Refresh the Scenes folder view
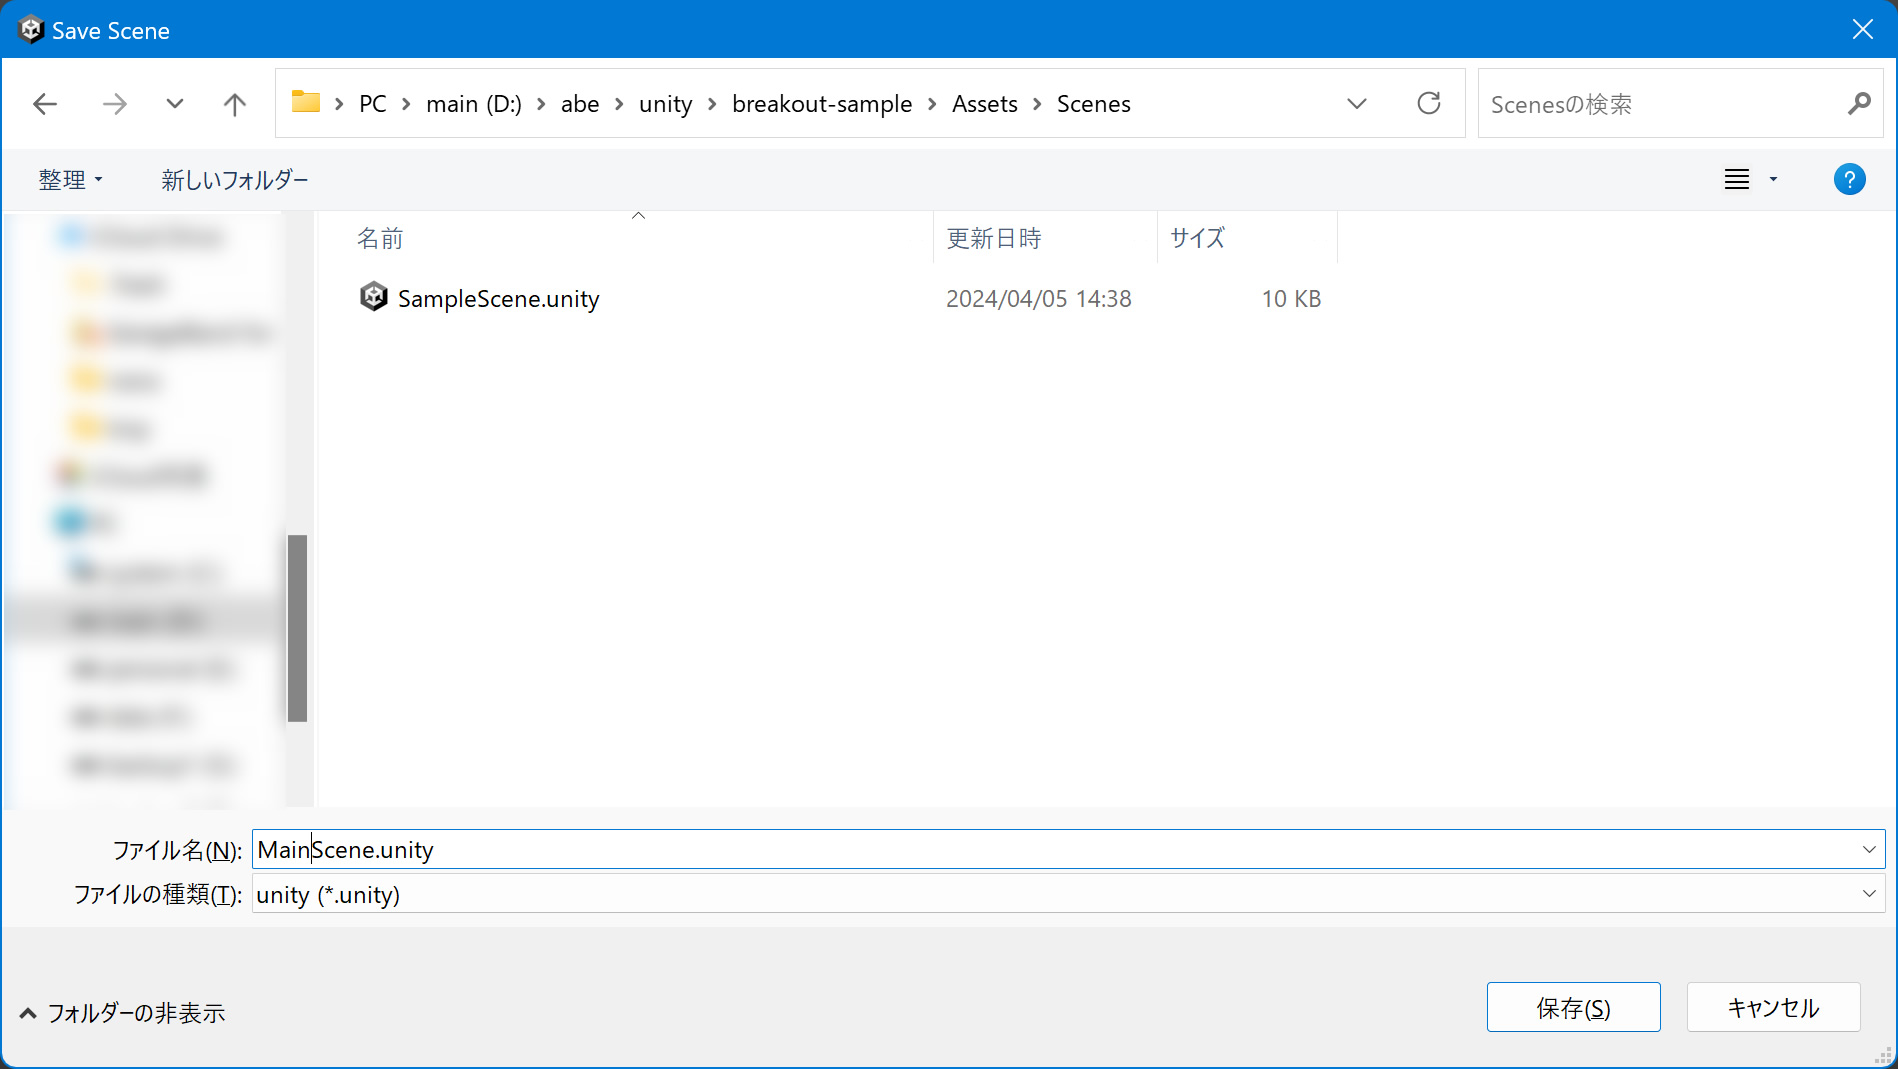 point(1429,103)
